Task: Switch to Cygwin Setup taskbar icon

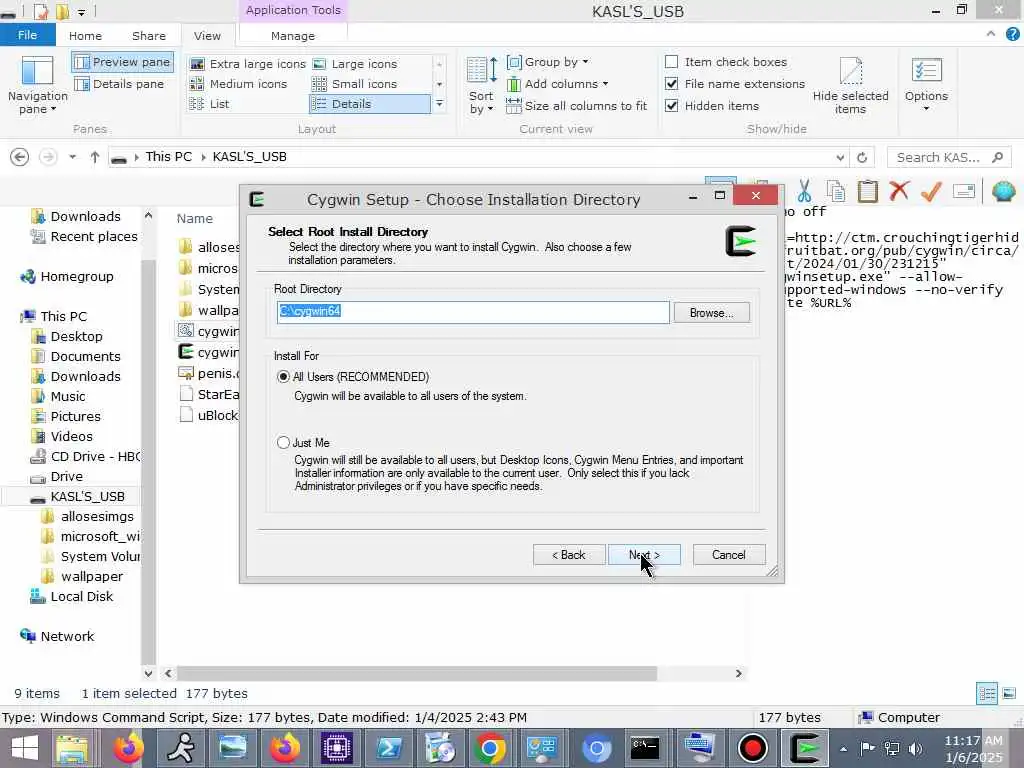Action: click(x=805, y=748)
